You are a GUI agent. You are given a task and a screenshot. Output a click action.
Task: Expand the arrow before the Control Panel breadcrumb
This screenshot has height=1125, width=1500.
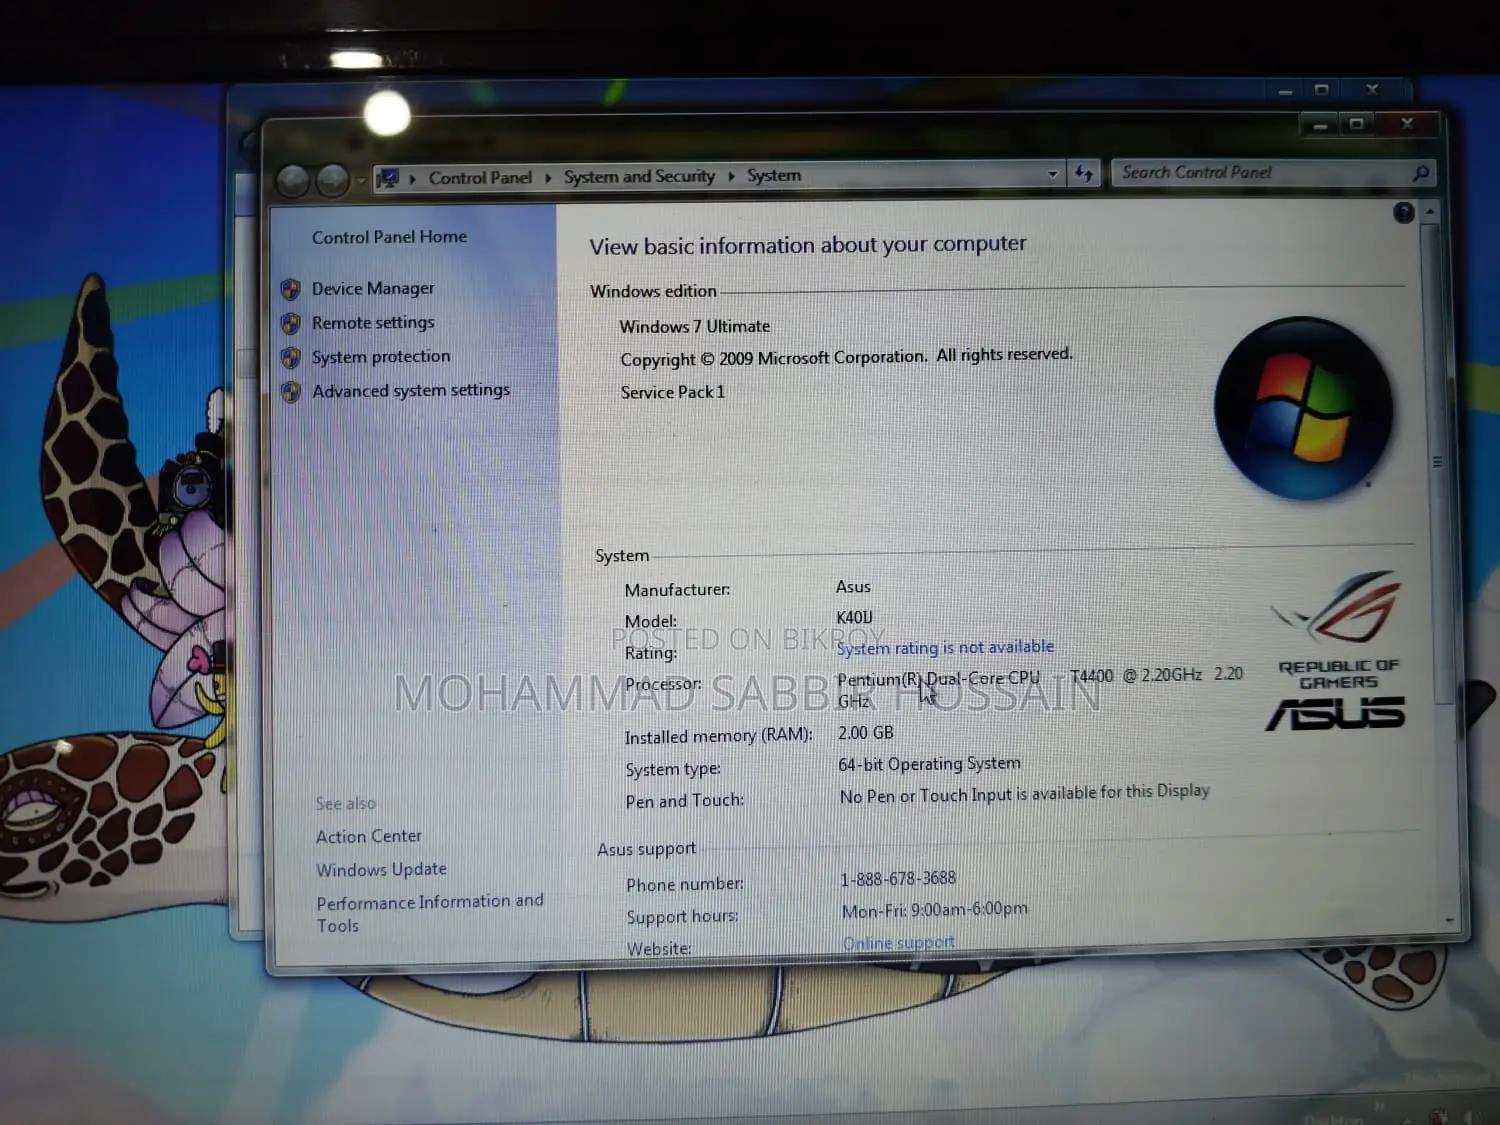(x=412, y=179)
